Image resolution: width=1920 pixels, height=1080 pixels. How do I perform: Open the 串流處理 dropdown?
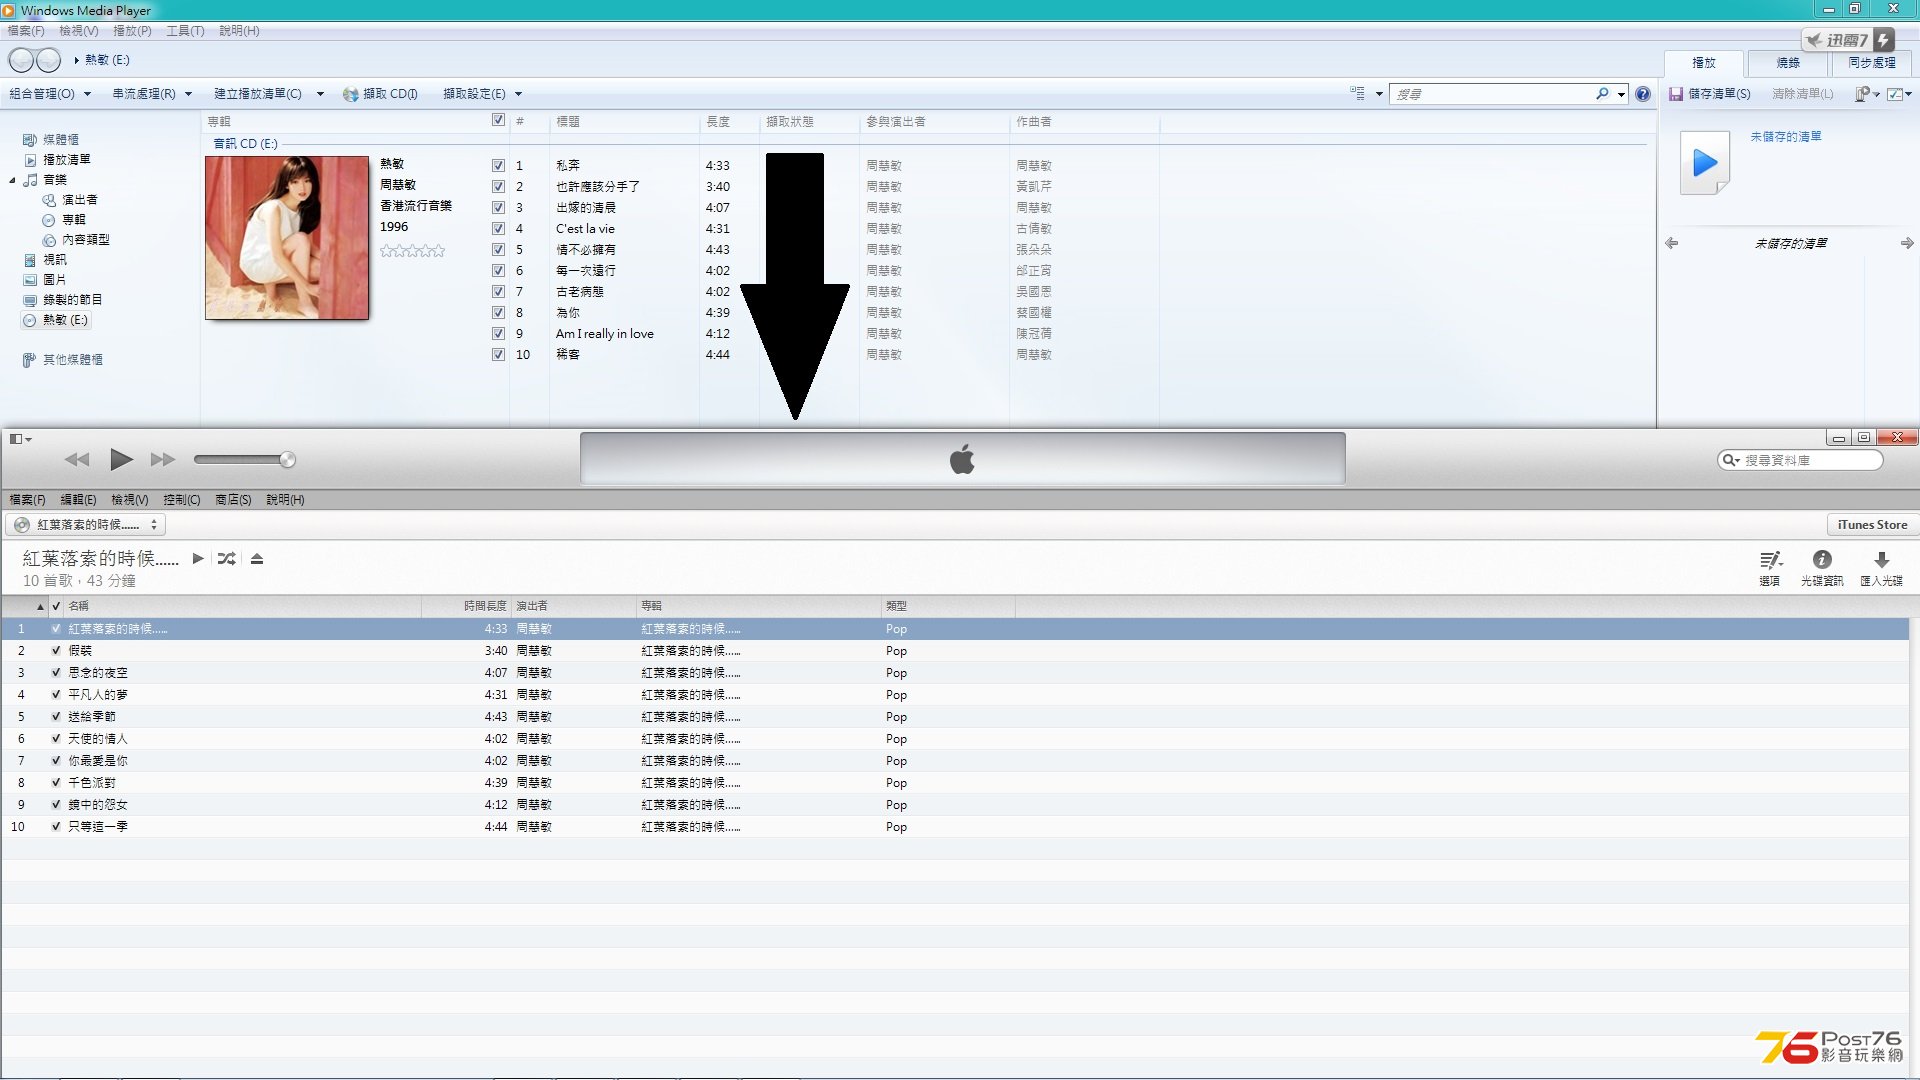[152, 94]
